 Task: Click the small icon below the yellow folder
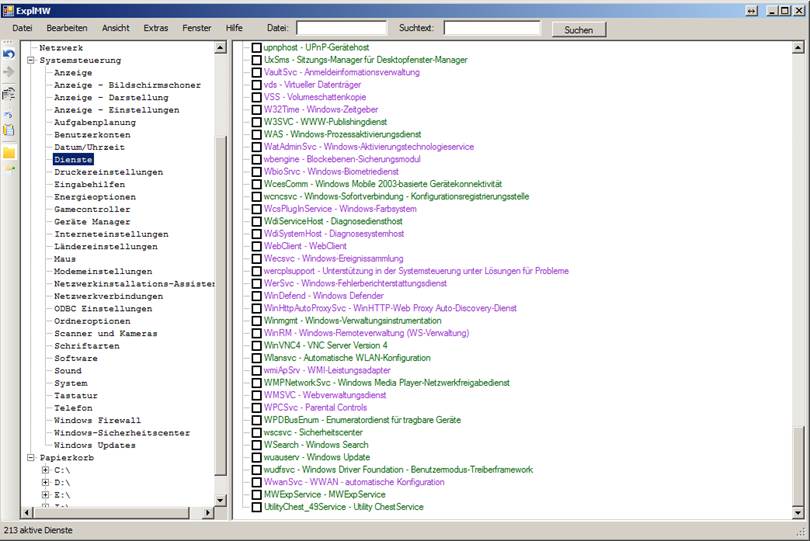10,168
